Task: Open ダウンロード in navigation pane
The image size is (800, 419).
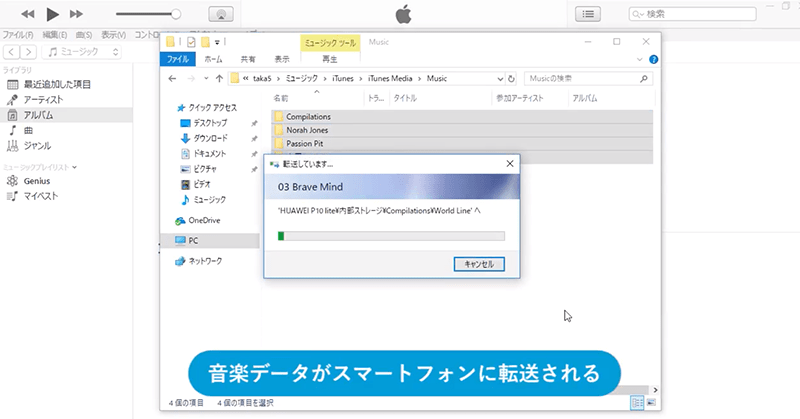Action: click(x=204, y=138)
